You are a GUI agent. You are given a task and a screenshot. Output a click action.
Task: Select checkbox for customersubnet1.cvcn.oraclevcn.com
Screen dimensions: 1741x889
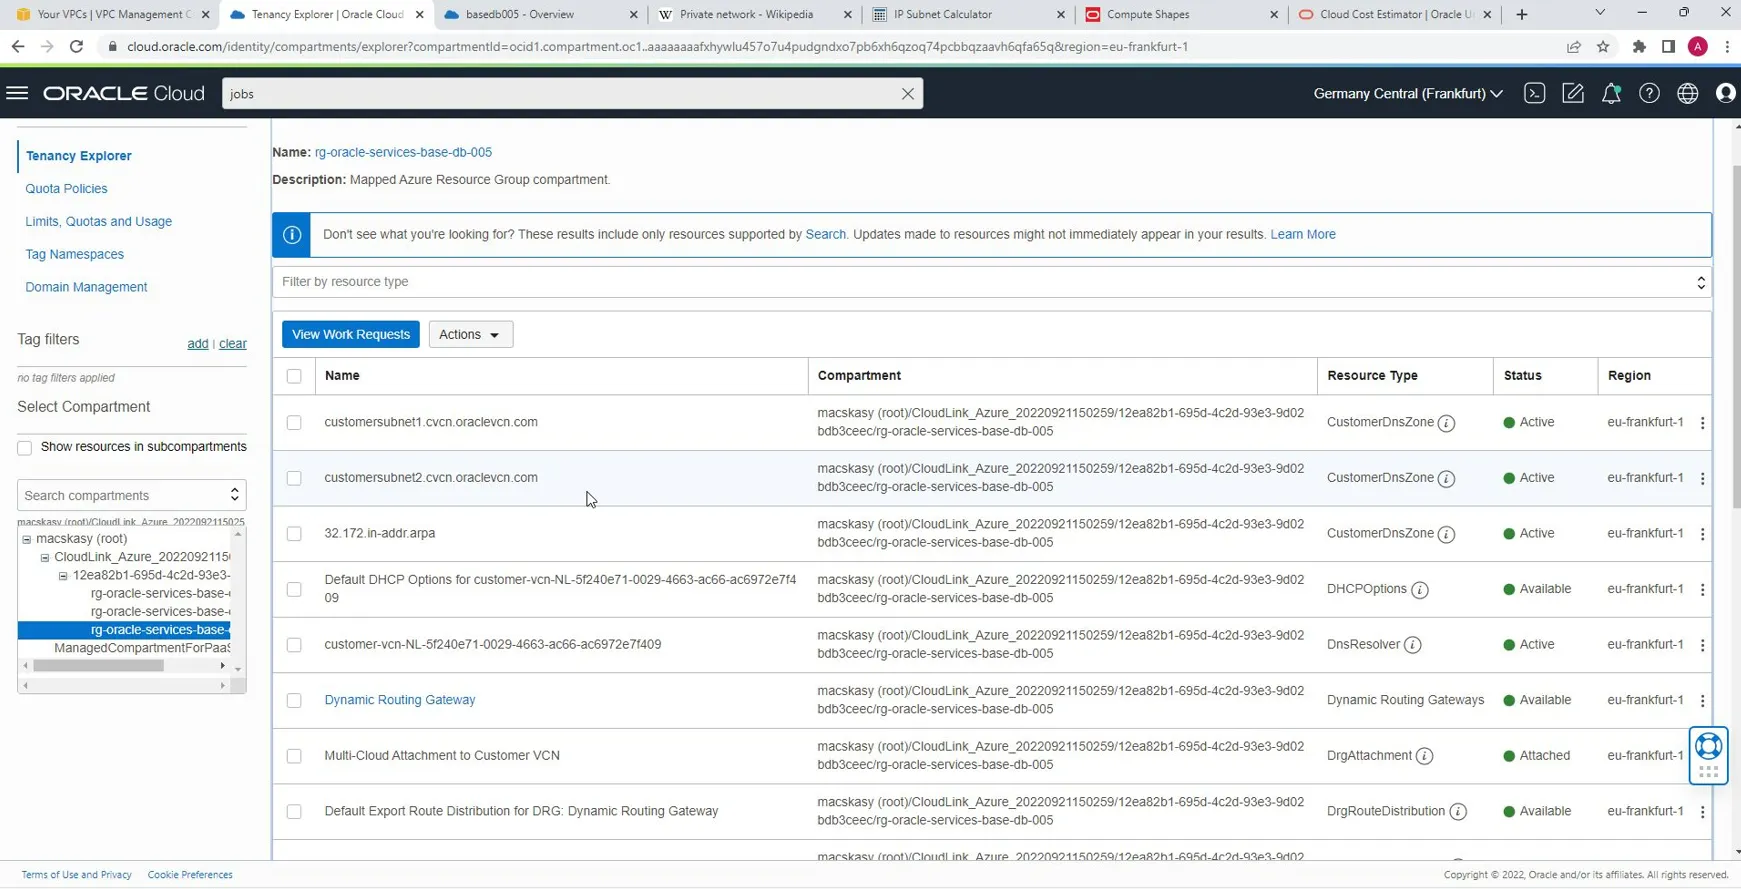(294, 423)
